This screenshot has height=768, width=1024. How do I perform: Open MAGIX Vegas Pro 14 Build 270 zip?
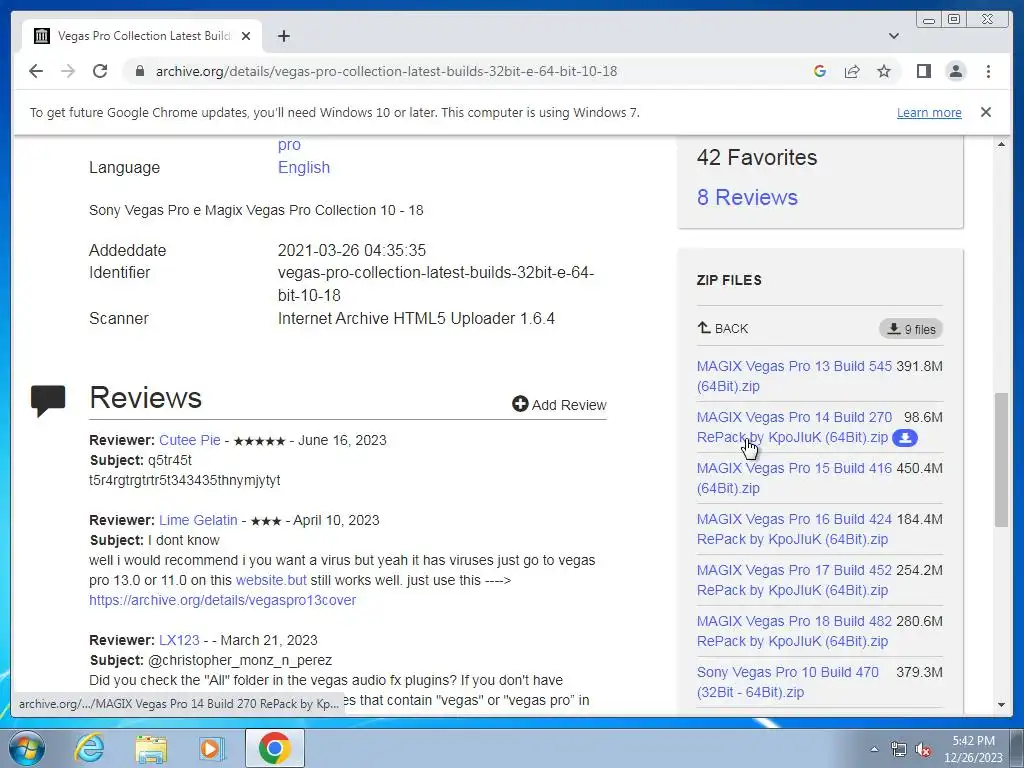[794, 427]
